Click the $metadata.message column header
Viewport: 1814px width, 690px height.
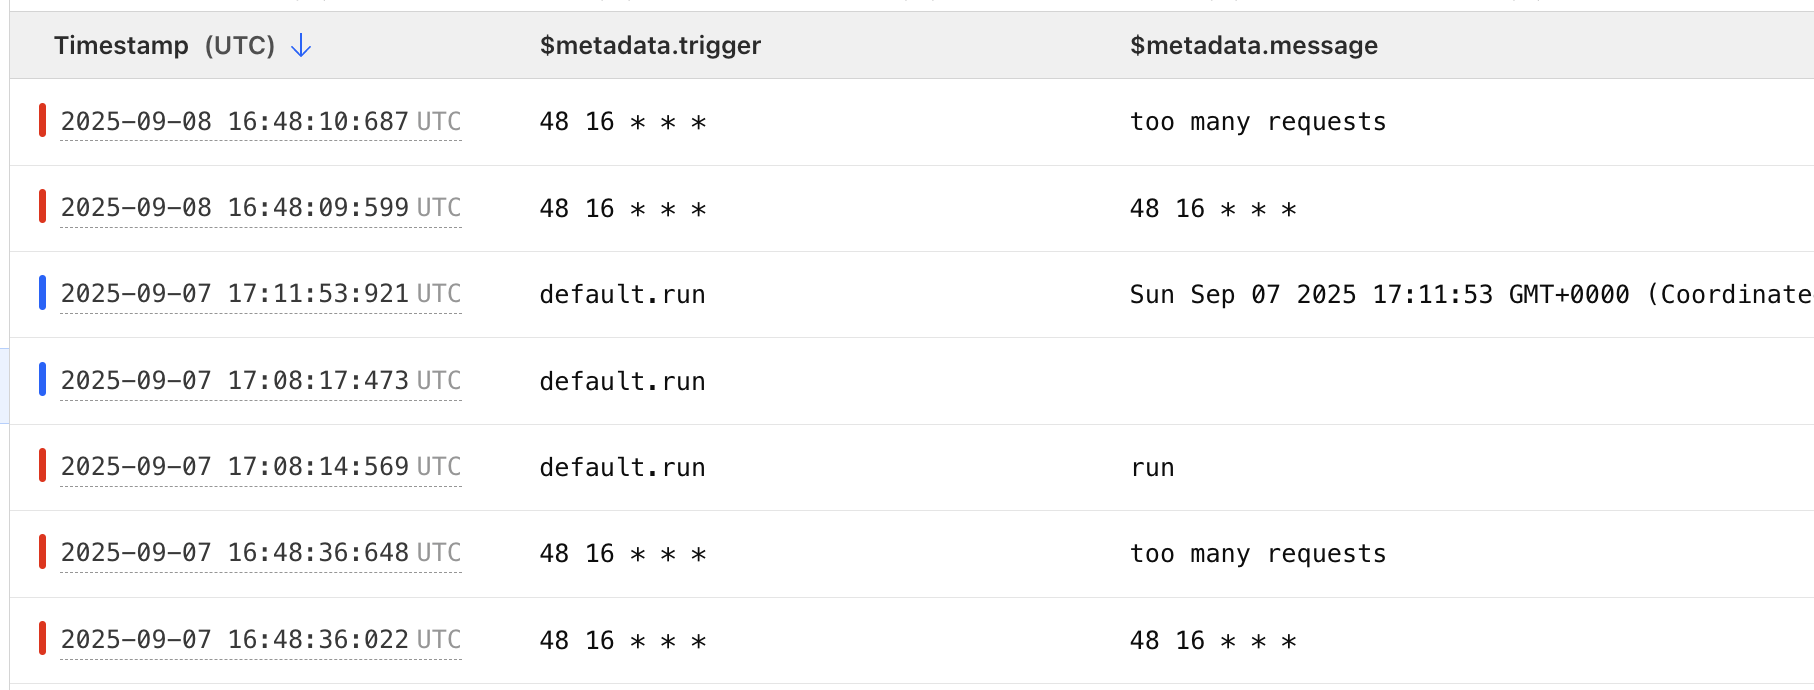1253,46
